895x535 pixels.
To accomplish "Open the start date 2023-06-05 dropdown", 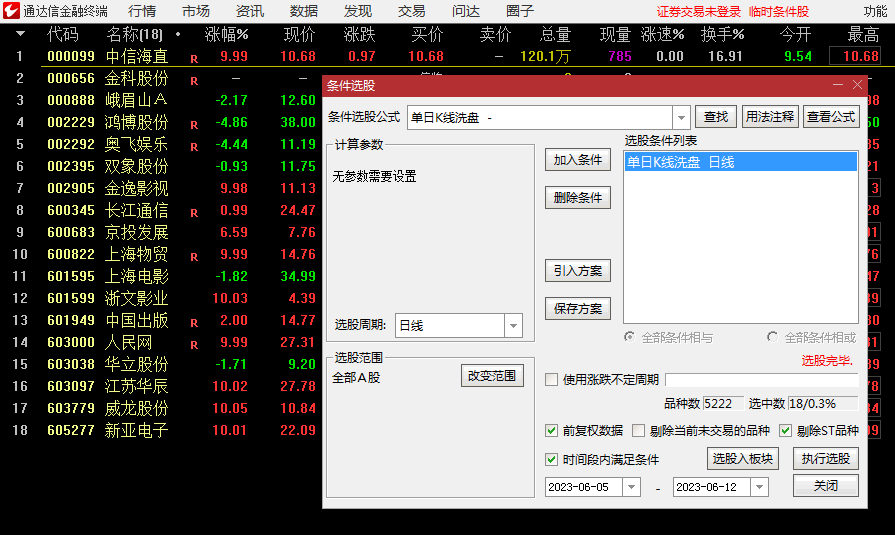I will coord(631,487).
